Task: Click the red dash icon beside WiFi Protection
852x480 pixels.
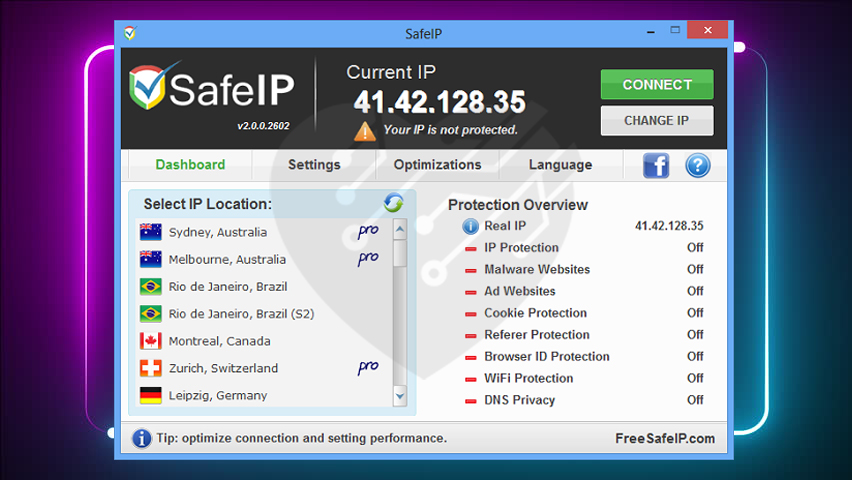Action: click(471, 379)
